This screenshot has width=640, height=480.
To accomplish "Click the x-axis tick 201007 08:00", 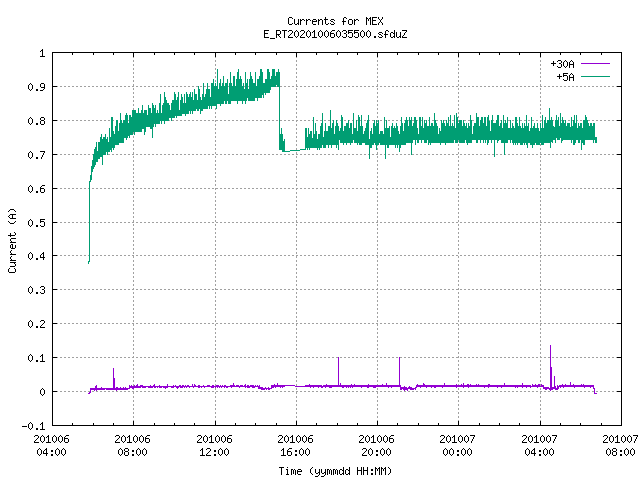I will [620, 445].
